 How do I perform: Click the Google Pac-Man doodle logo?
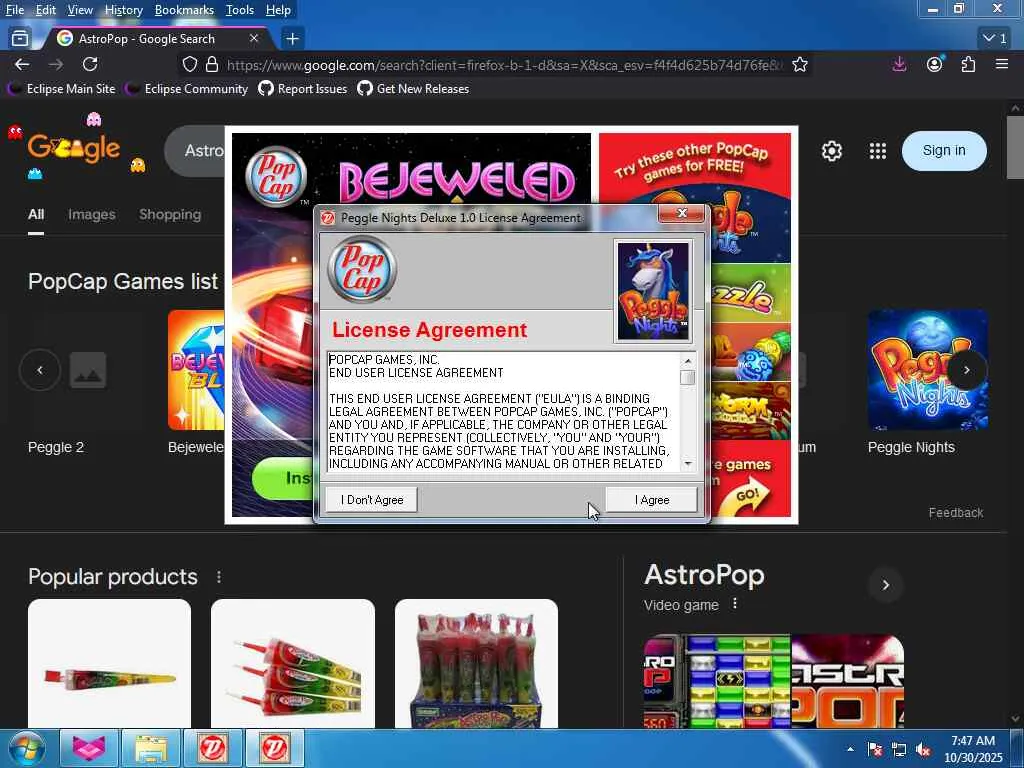(x=74, y=148)
